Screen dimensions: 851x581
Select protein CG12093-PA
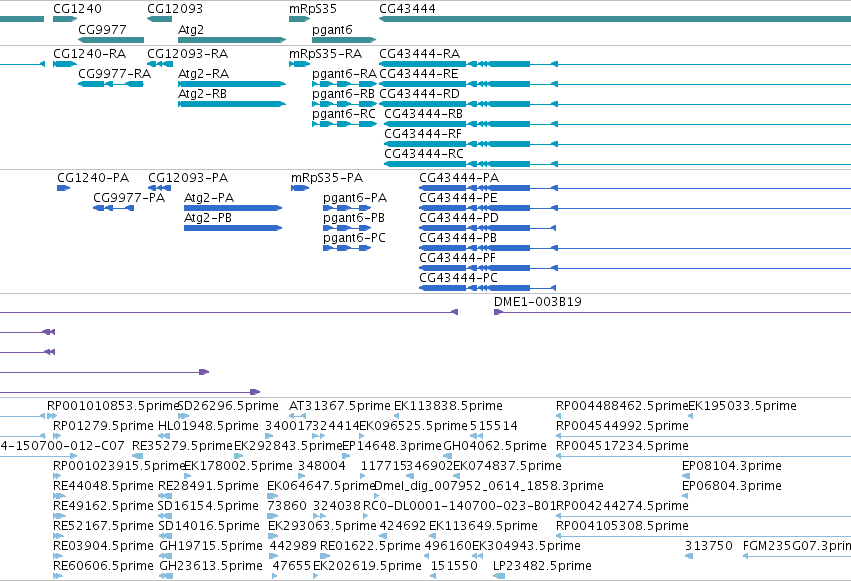coord(160,188)
